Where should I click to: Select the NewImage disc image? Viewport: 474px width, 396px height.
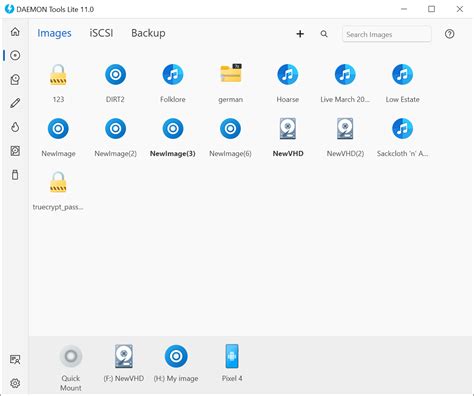(58, 137)
